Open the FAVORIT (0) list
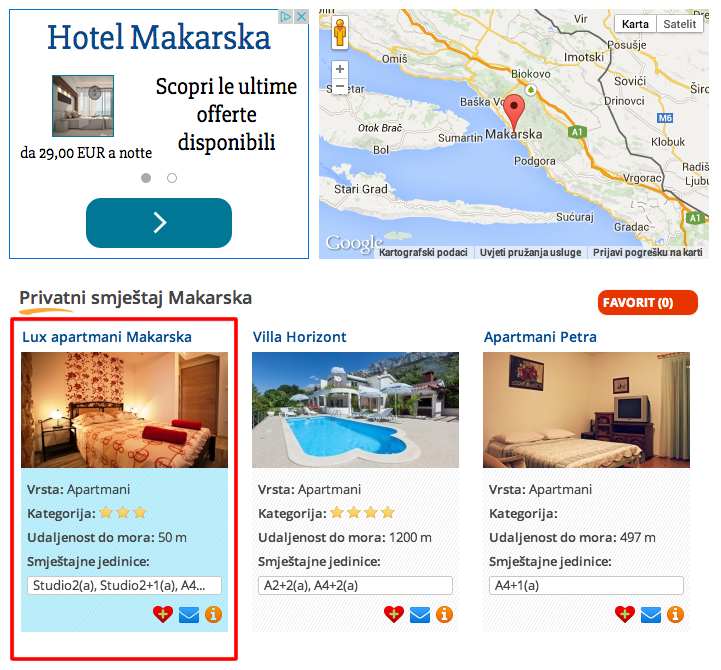Screen dimensions: 721x670 coord(648,303)
